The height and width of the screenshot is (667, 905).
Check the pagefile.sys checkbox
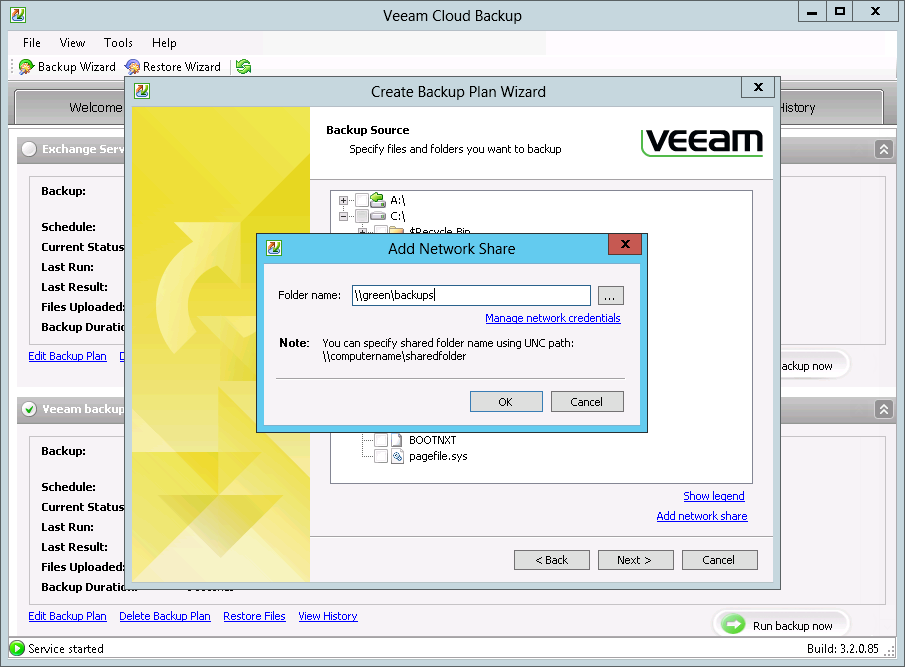tap(381, 456)
